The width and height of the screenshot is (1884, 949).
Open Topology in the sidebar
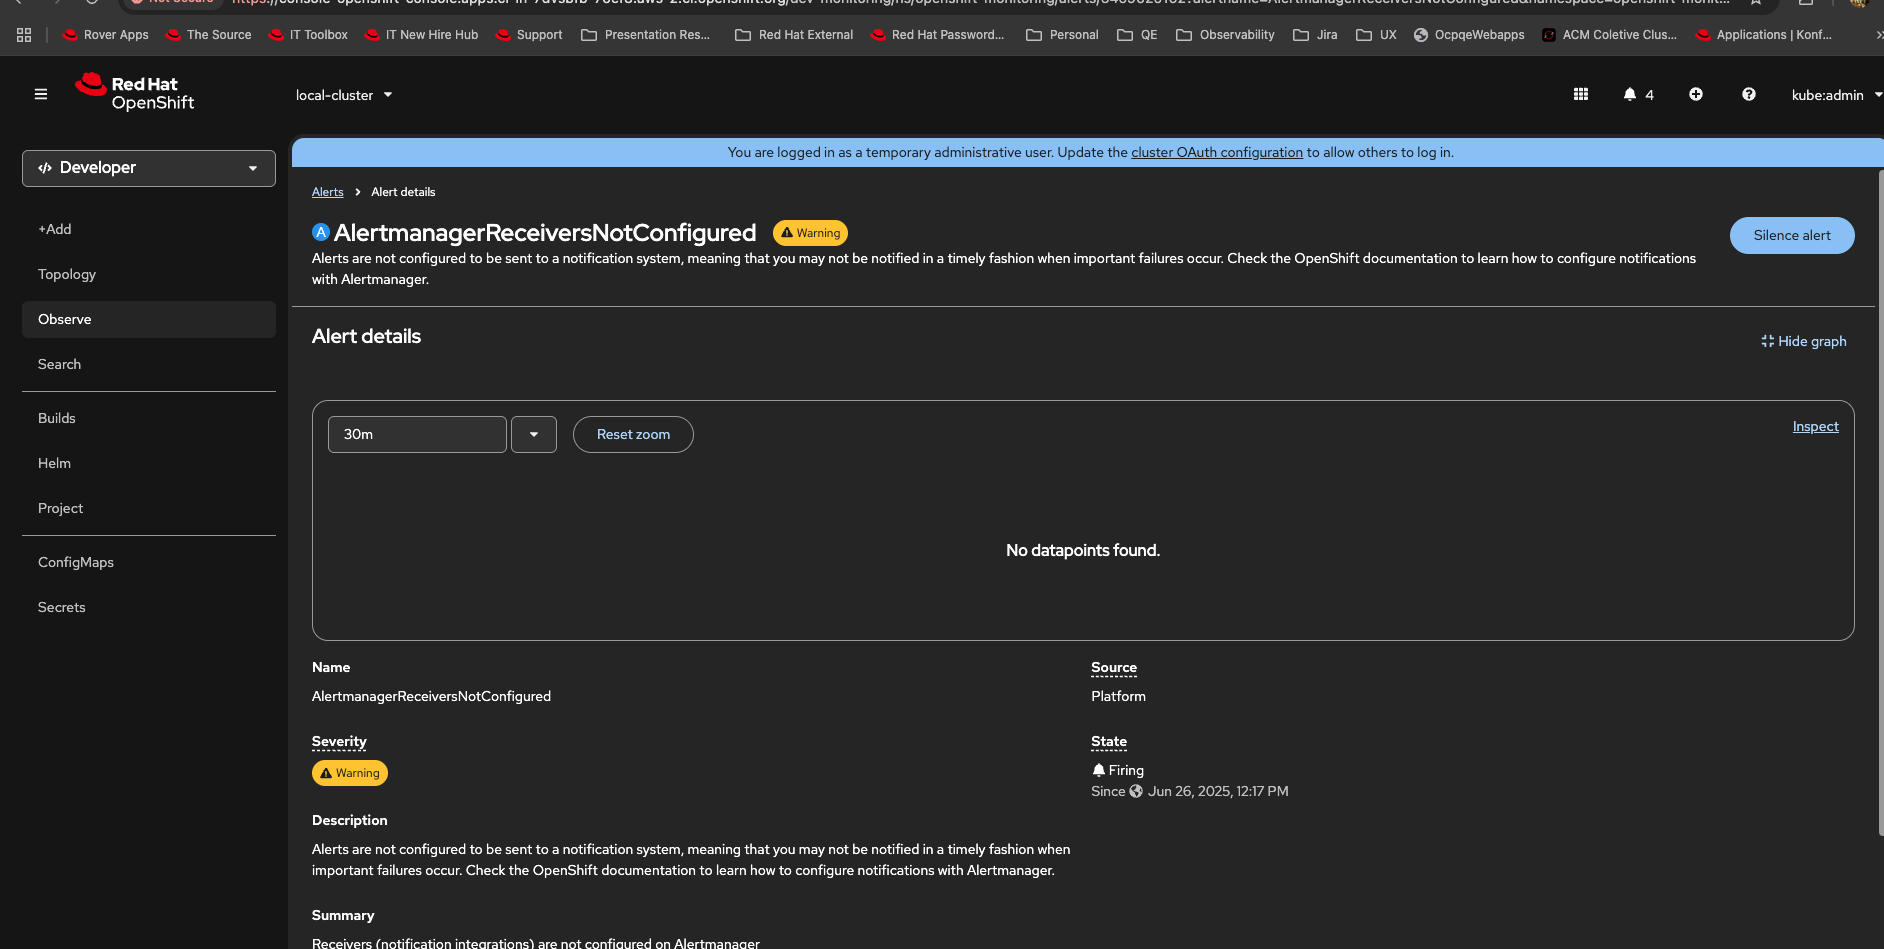[149, 274]
